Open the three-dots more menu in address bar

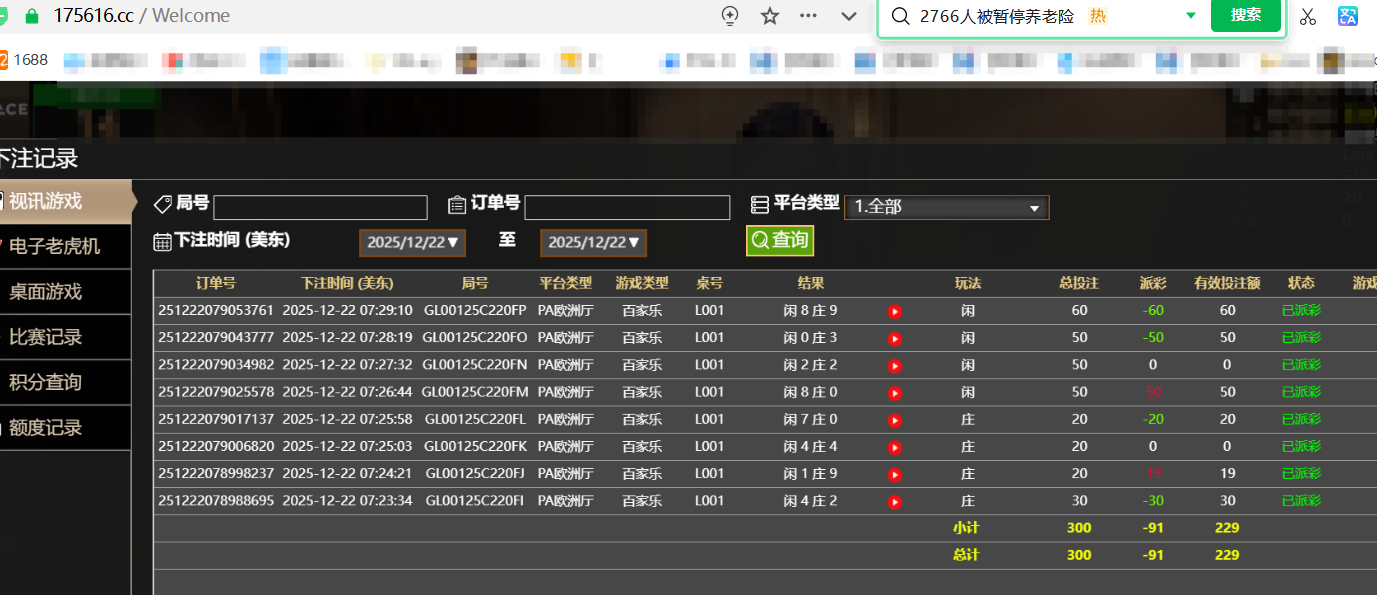pyautogui.click(x=809, y=16)
